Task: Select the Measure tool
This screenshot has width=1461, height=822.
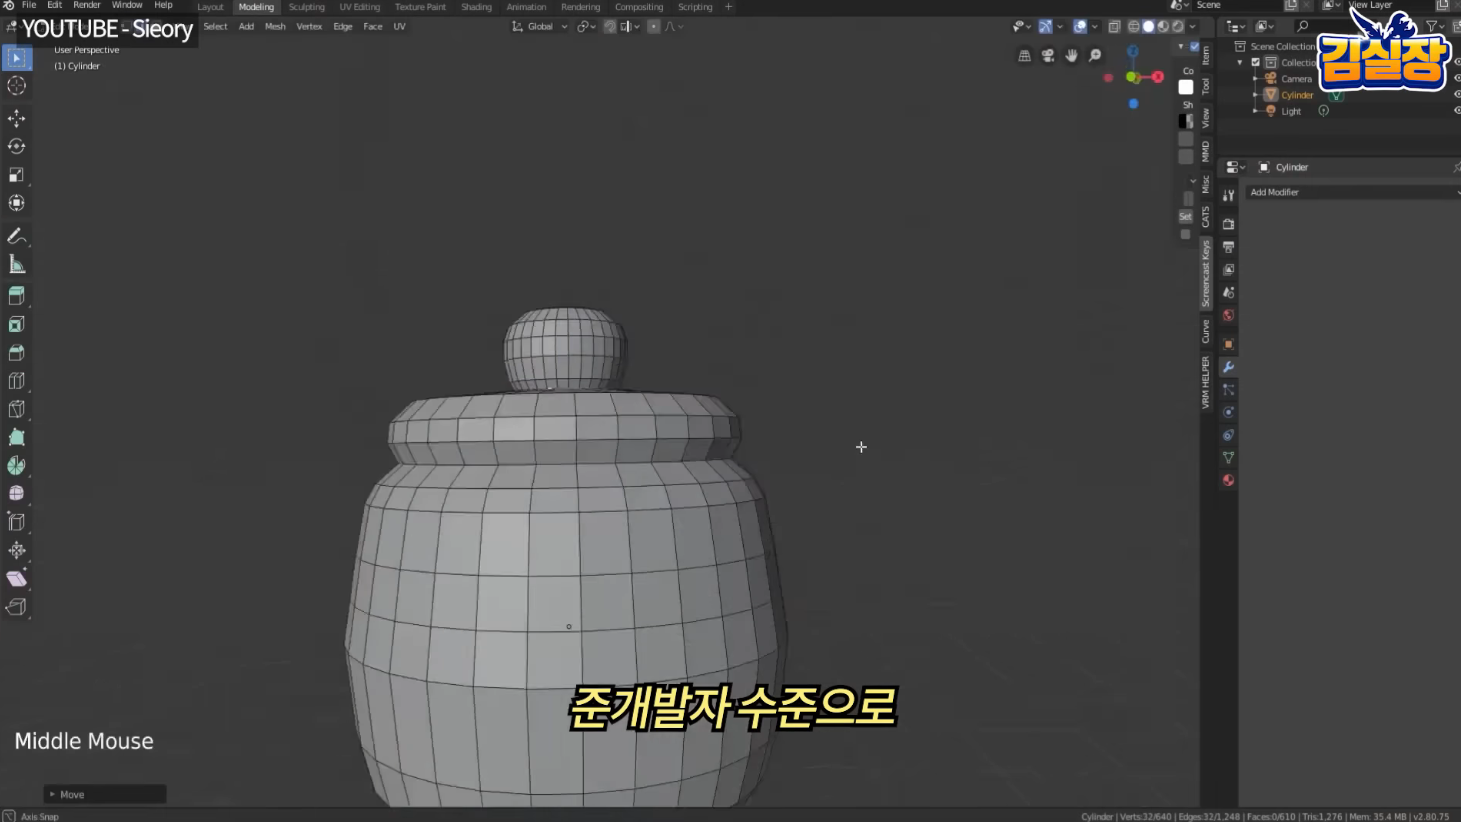Action: 16,265
